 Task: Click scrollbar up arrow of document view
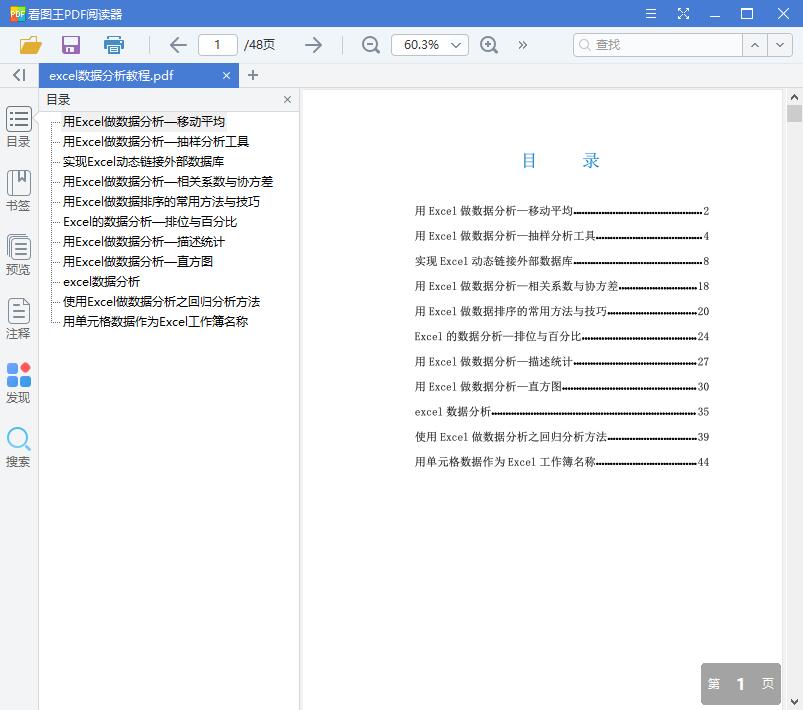(794, 97)
